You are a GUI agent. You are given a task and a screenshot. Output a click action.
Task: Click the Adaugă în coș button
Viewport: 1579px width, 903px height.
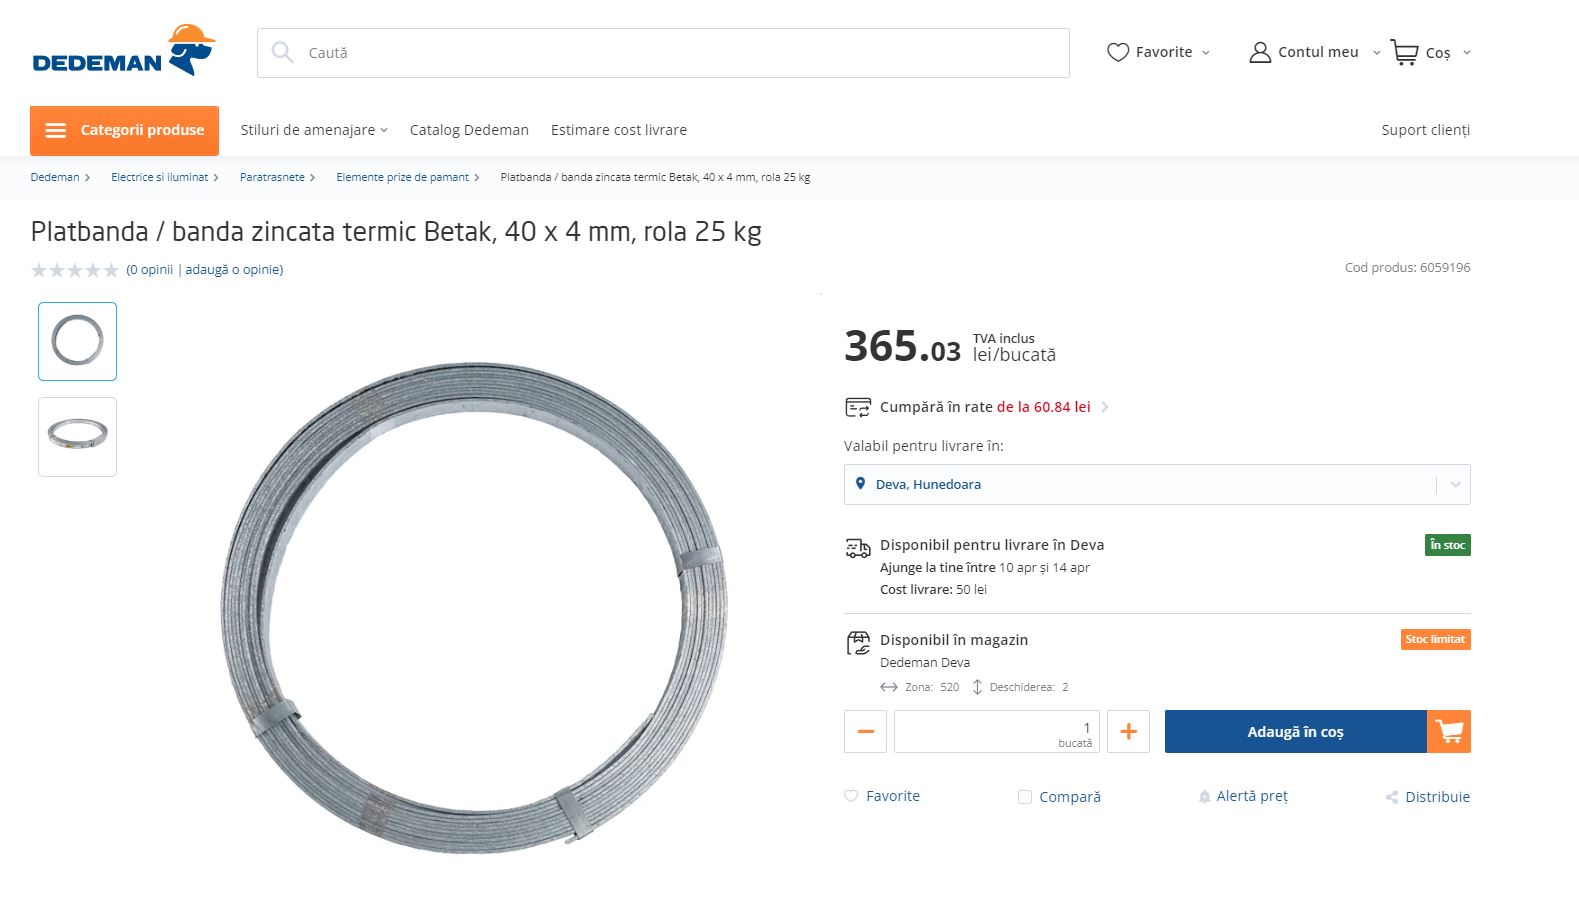[x=1296, y=731]
